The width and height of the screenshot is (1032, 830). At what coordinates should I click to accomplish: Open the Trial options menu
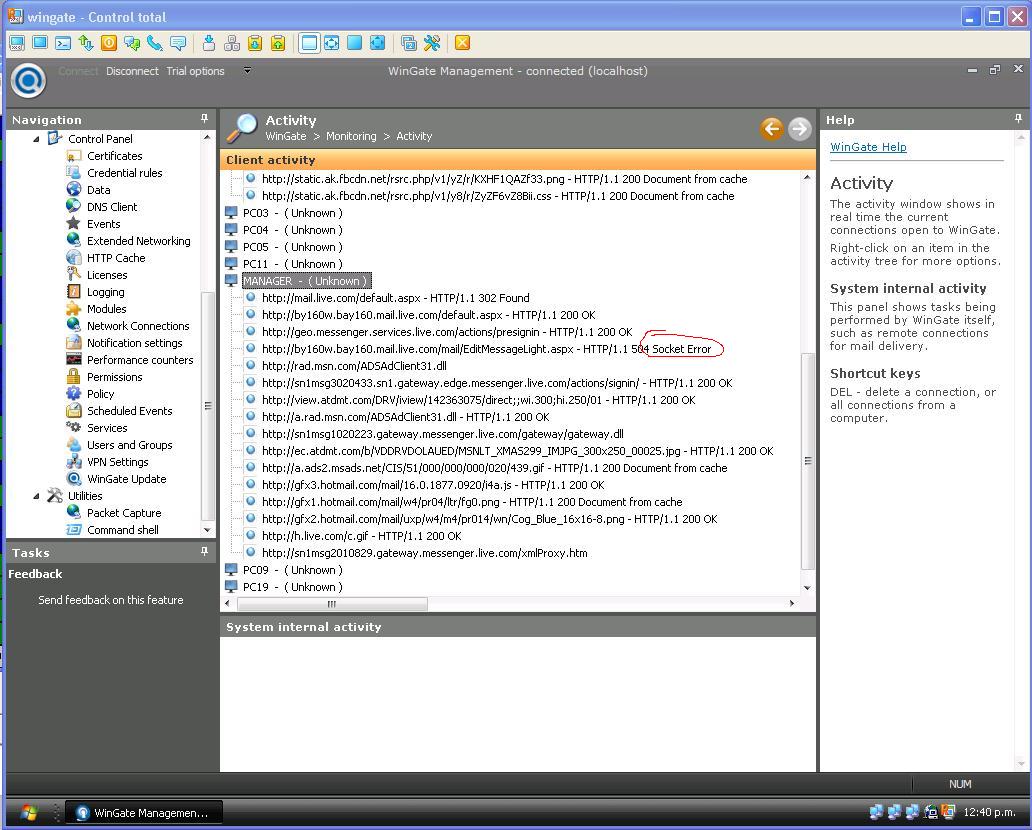click(x=195, y=71)
